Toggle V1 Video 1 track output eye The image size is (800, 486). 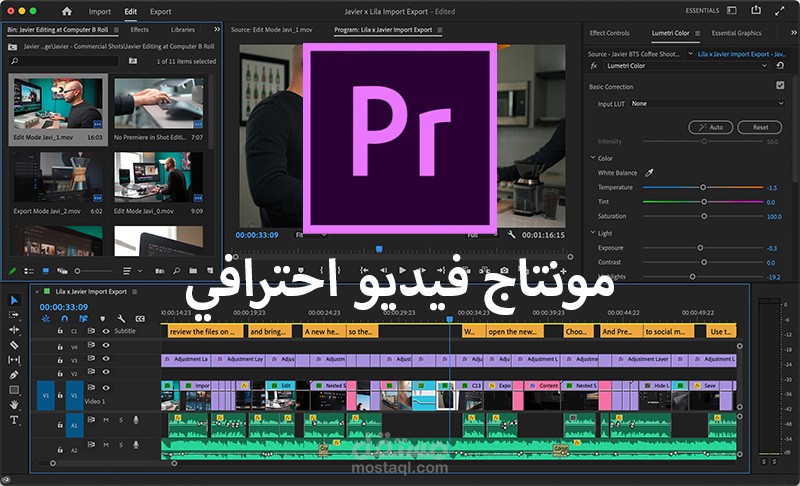[x=106, y=388]
